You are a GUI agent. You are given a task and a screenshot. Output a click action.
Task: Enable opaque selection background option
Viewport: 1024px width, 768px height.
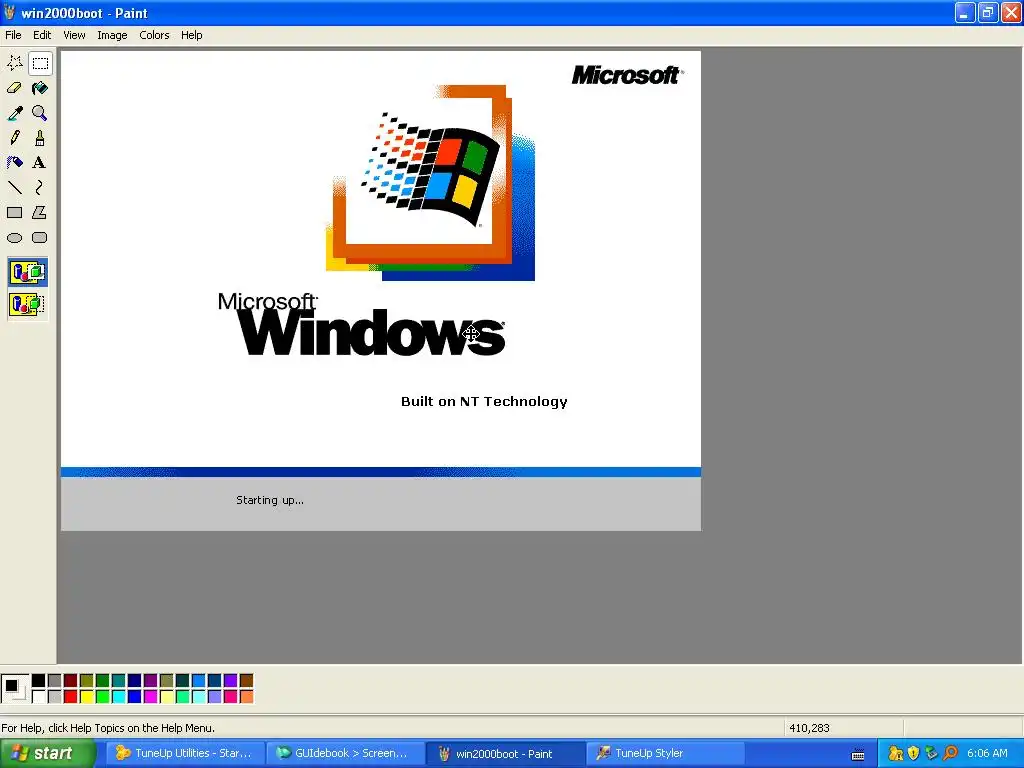27,272
